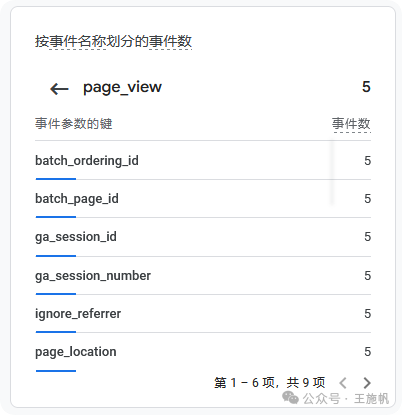The width and height of the screenshot is (402, 415).
Task: Open the card title 按事件名称划分的事件数
Action: (x=113, y=42)
